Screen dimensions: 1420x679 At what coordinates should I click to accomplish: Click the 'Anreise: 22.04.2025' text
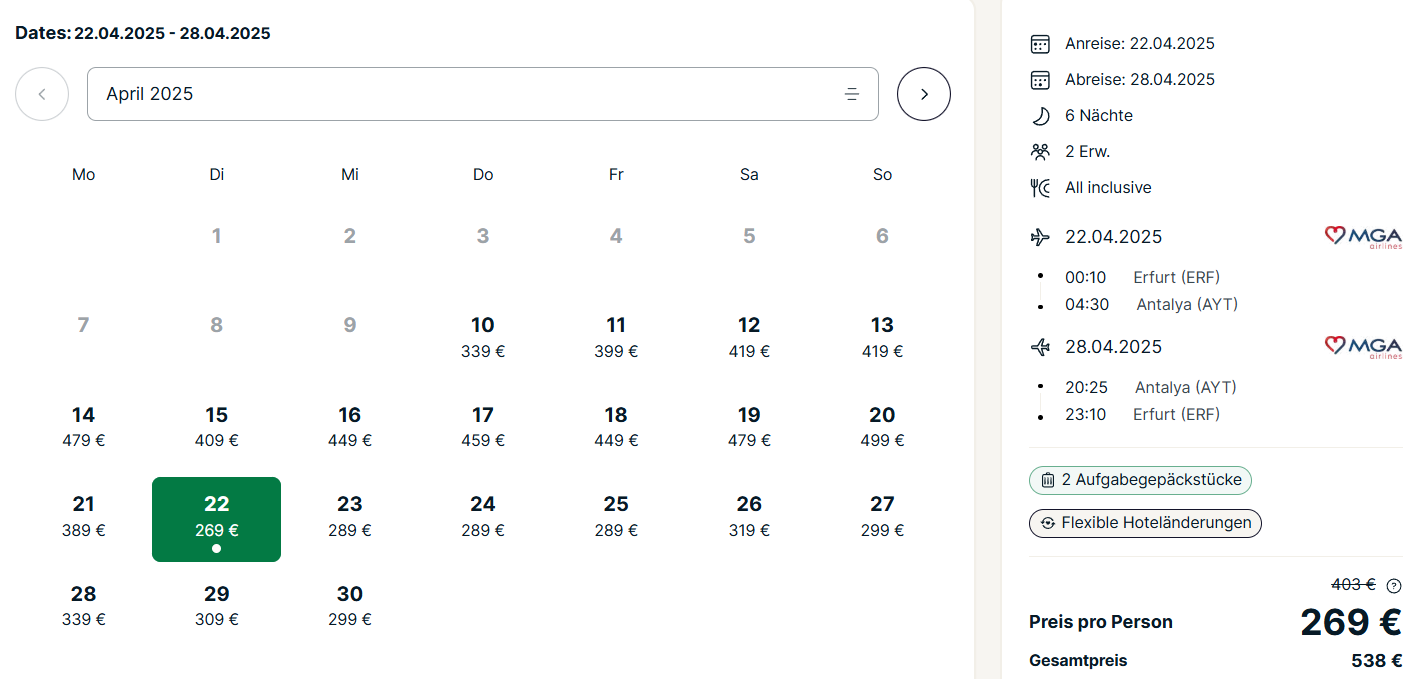(x=1140, y=44)
